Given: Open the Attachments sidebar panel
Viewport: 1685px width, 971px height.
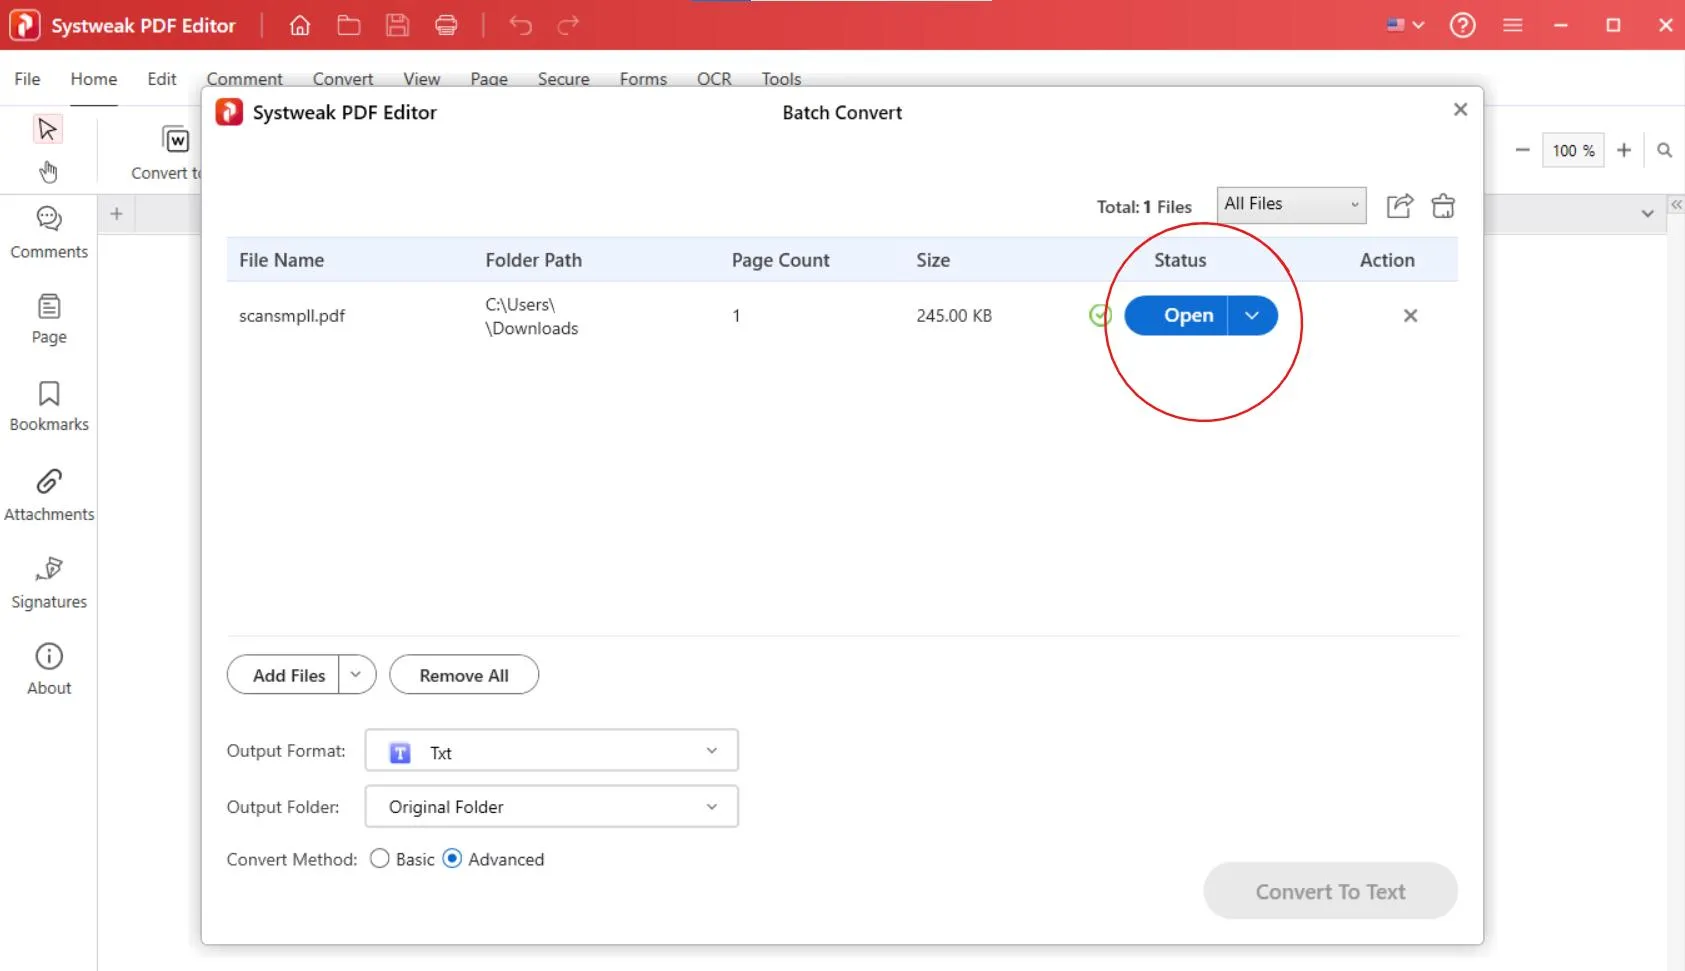Looking at the screenshot, I should 49,495.
